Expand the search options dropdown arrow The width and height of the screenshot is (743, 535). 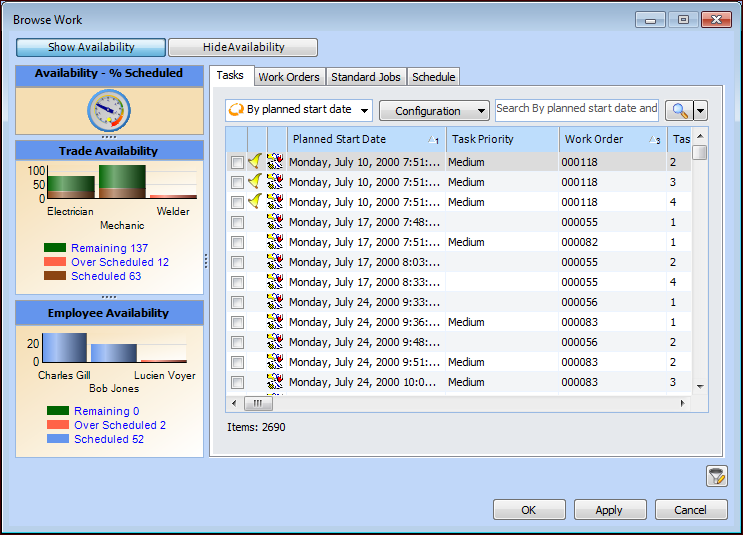click(700, 111)
